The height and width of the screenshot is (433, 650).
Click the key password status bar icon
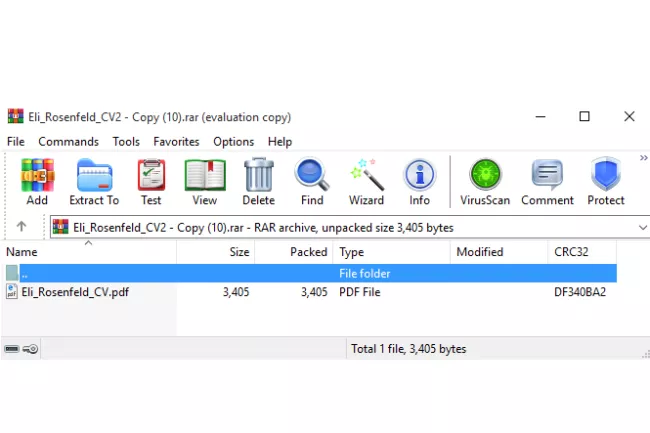(30, 349)
